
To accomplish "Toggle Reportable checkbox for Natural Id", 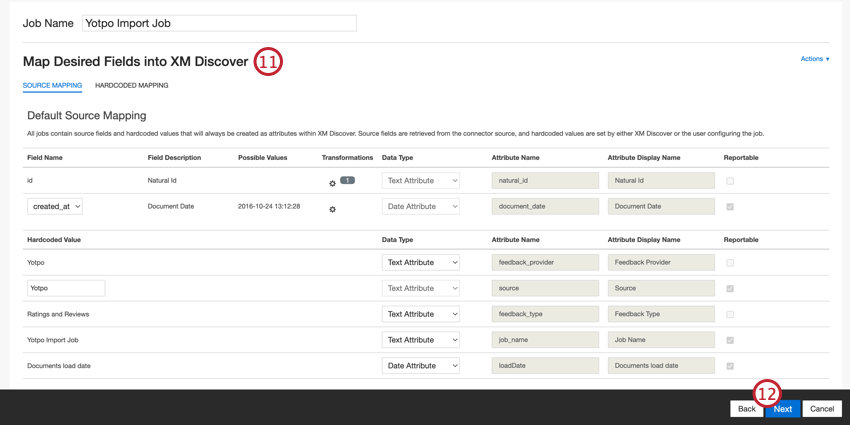I will pos(730,181).
